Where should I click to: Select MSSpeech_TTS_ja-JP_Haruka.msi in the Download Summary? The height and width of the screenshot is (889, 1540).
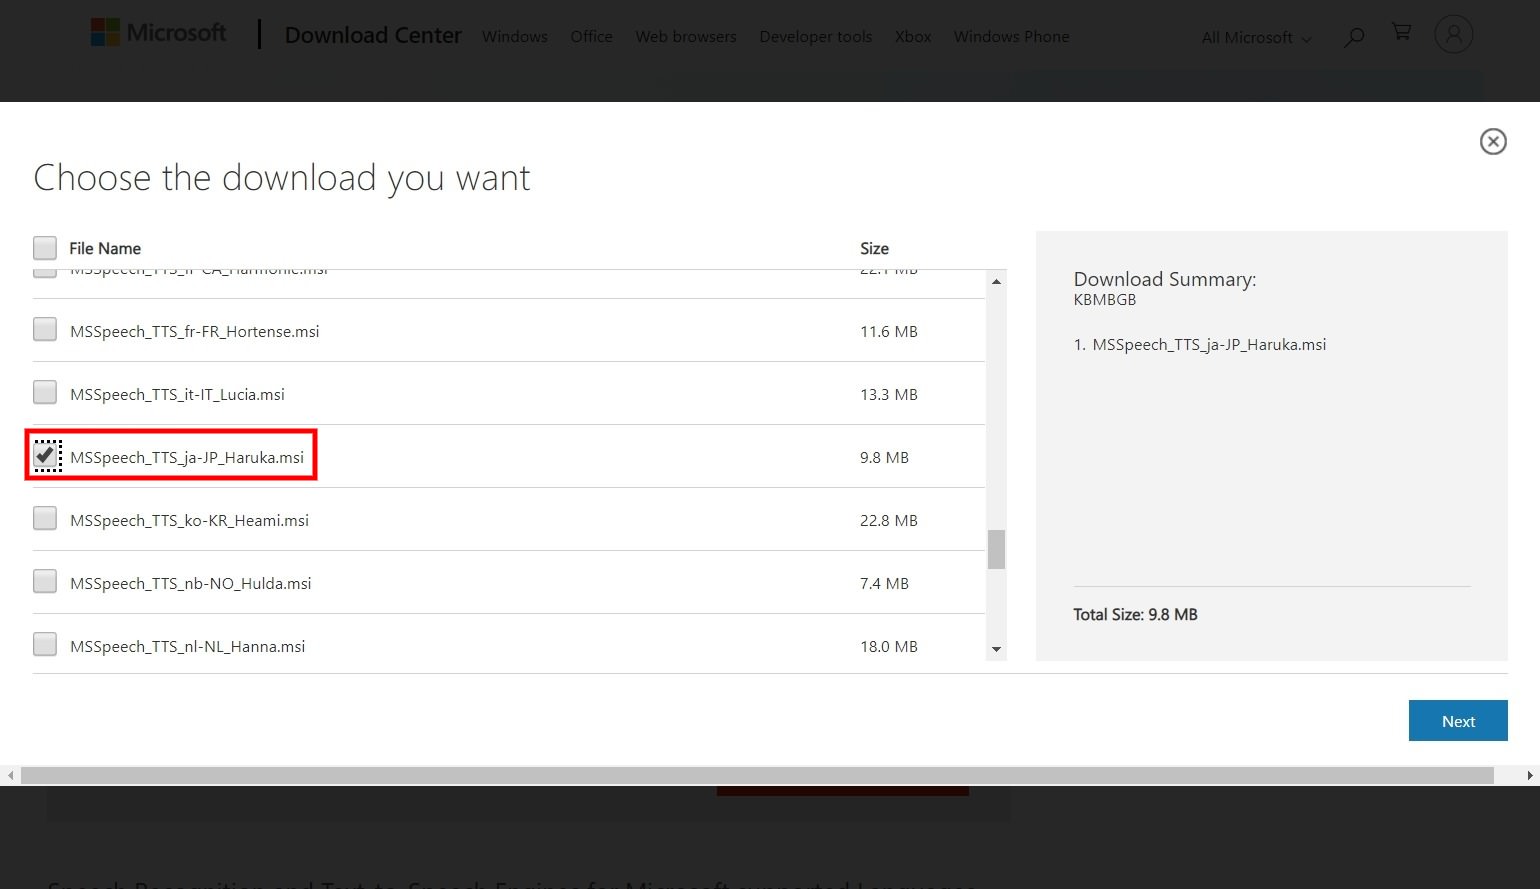click(1209, 344)
